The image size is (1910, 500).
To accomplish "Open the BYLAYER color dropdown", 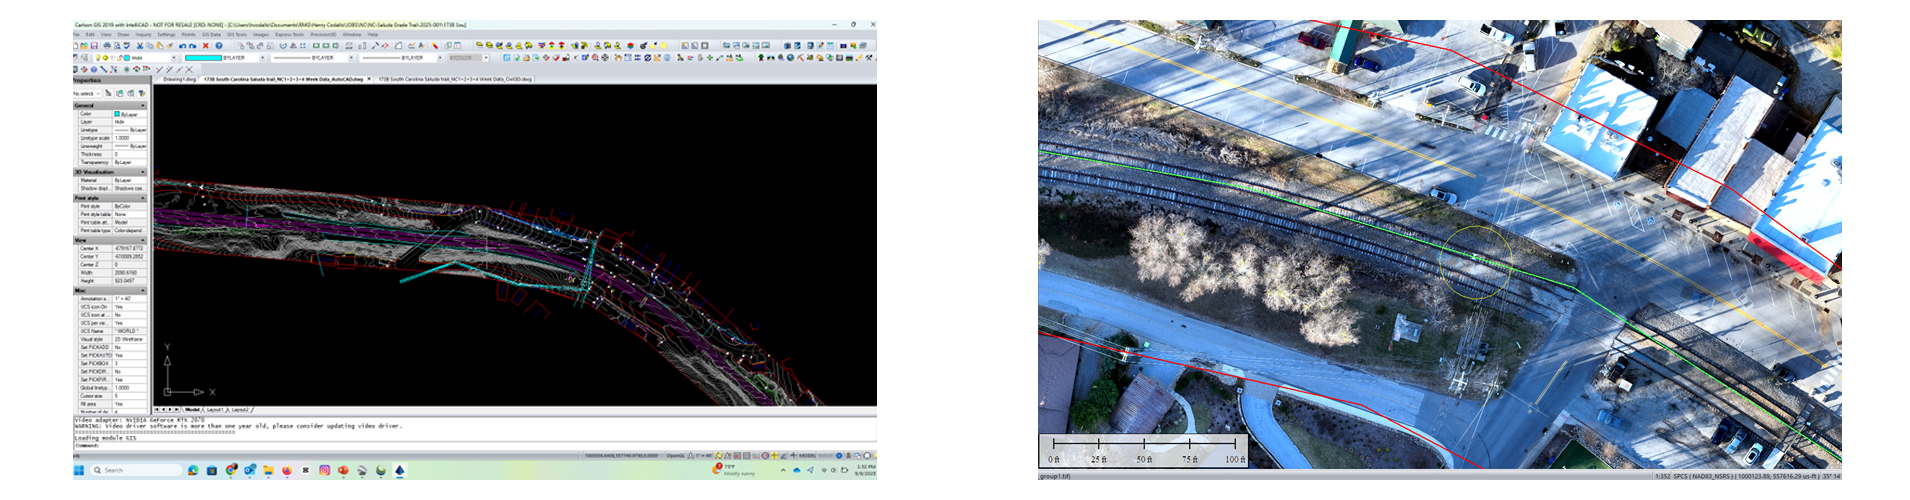I will click(262, 58).
